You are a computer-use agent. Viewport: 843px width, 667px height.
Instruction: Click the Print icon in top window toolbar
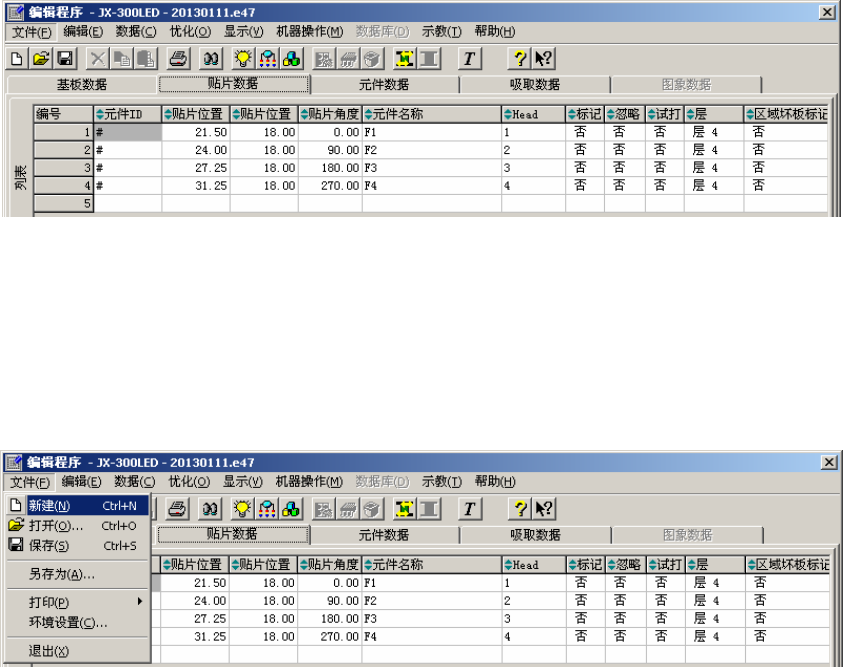click(178, 59)
